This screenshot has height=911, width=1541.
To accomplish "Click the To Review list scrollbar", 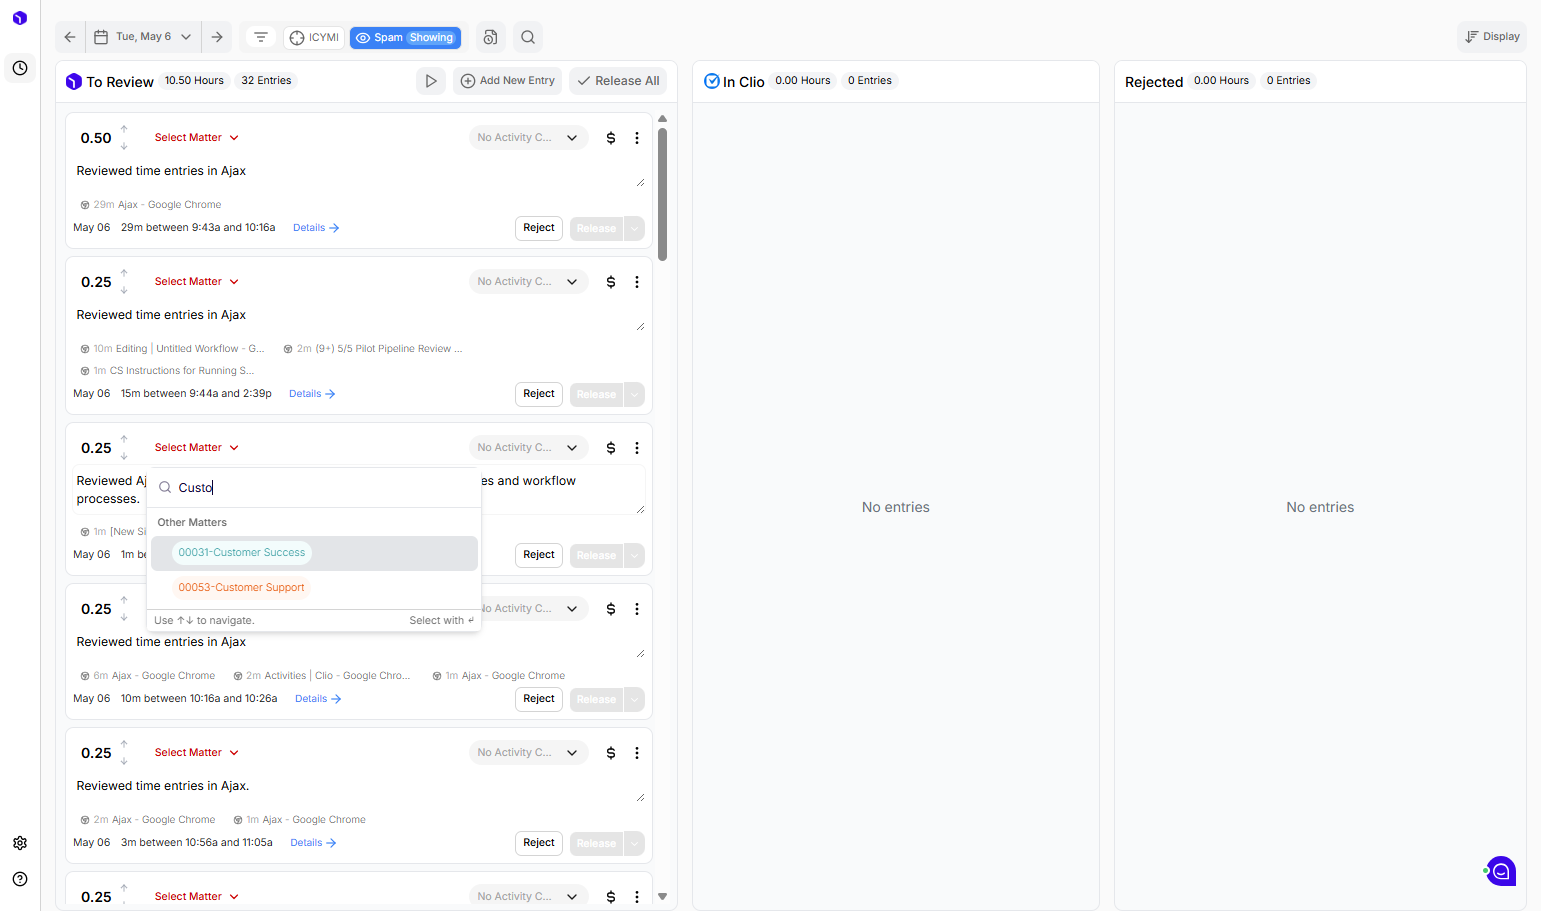I will (662, 193).
